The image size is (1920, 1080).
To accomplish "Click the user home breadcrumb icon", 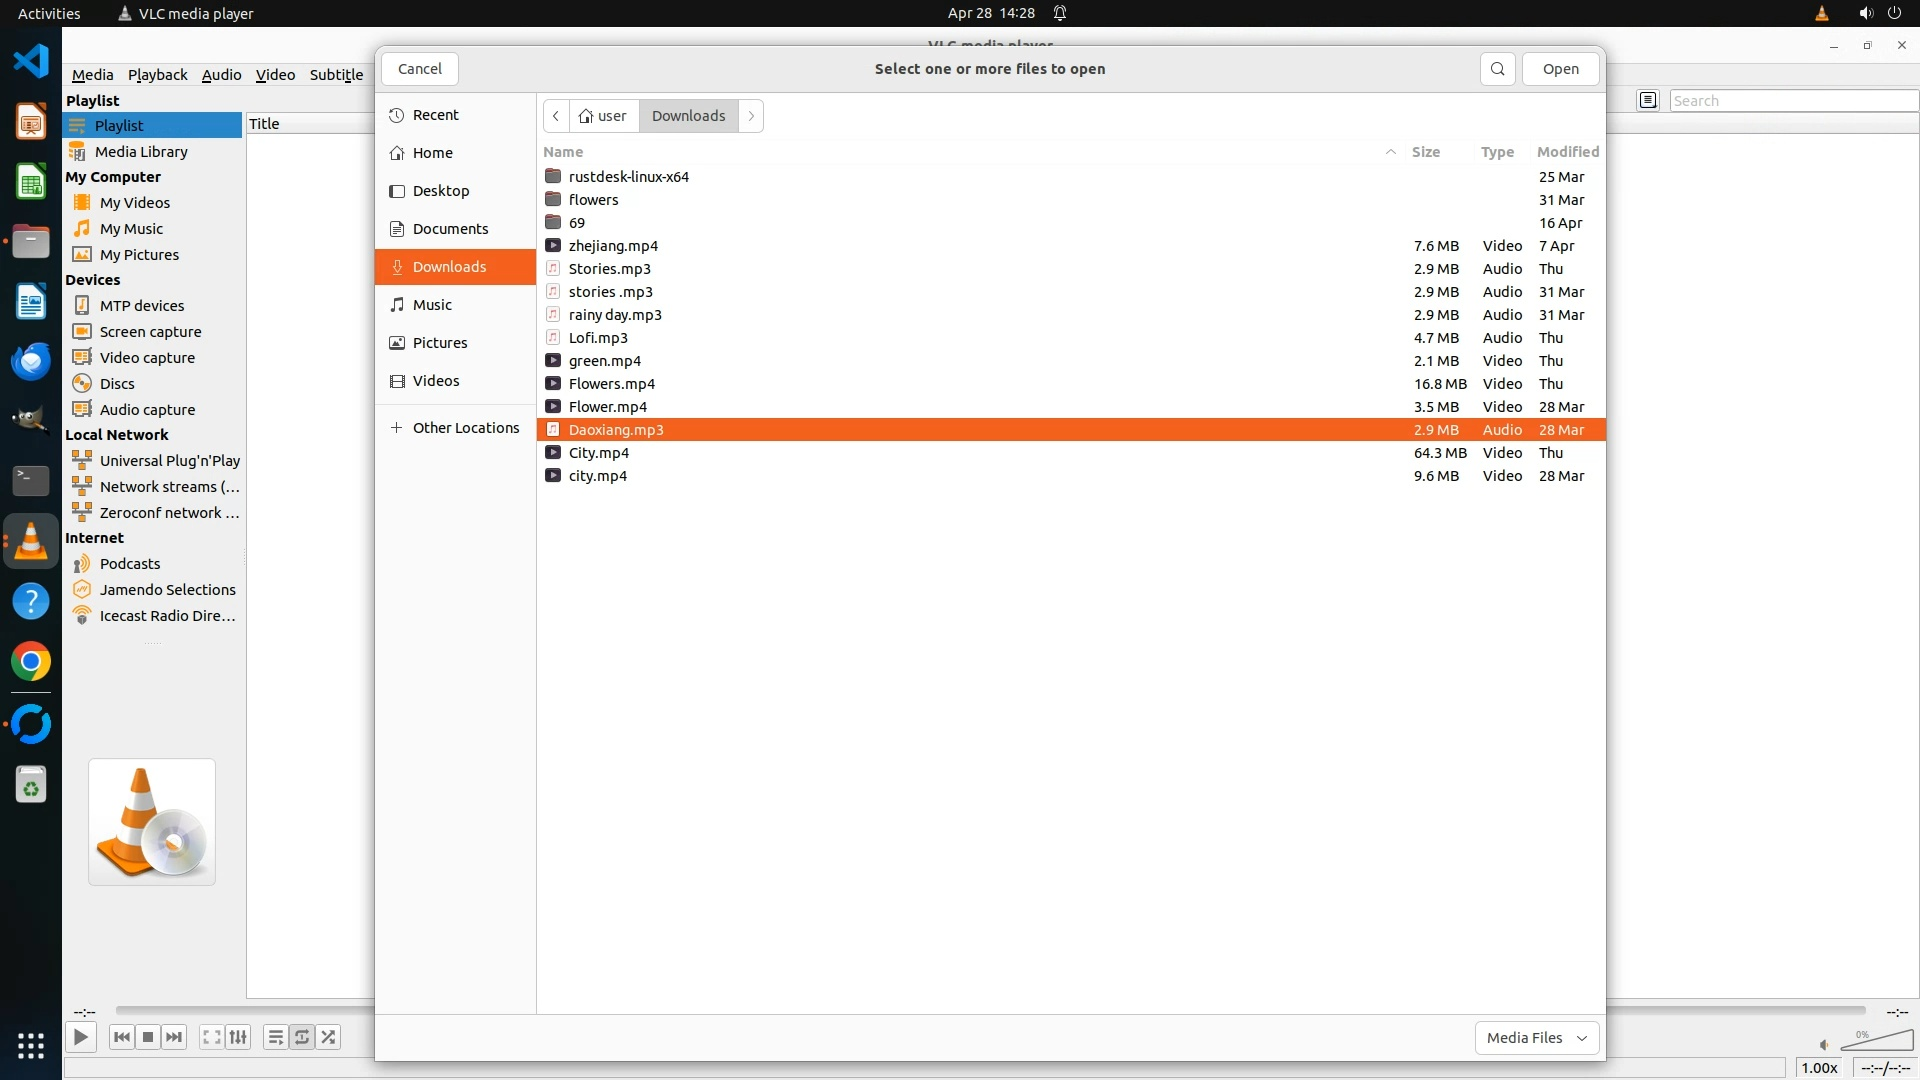I will [x=586, y=116].
